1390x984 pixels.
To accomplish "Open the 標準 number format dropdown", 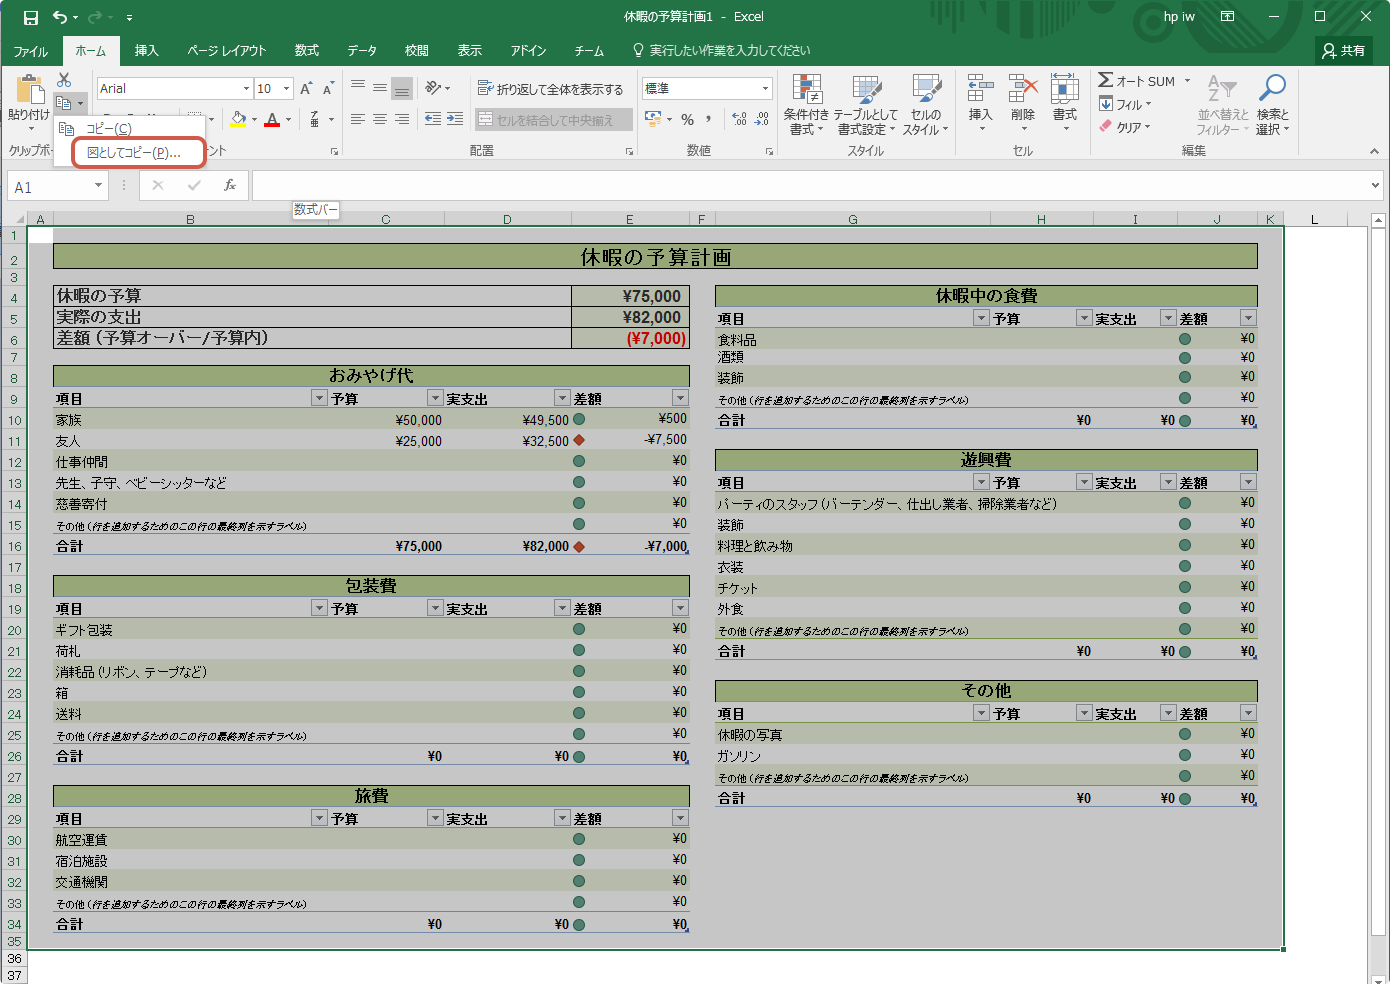I will click(766, 89).
